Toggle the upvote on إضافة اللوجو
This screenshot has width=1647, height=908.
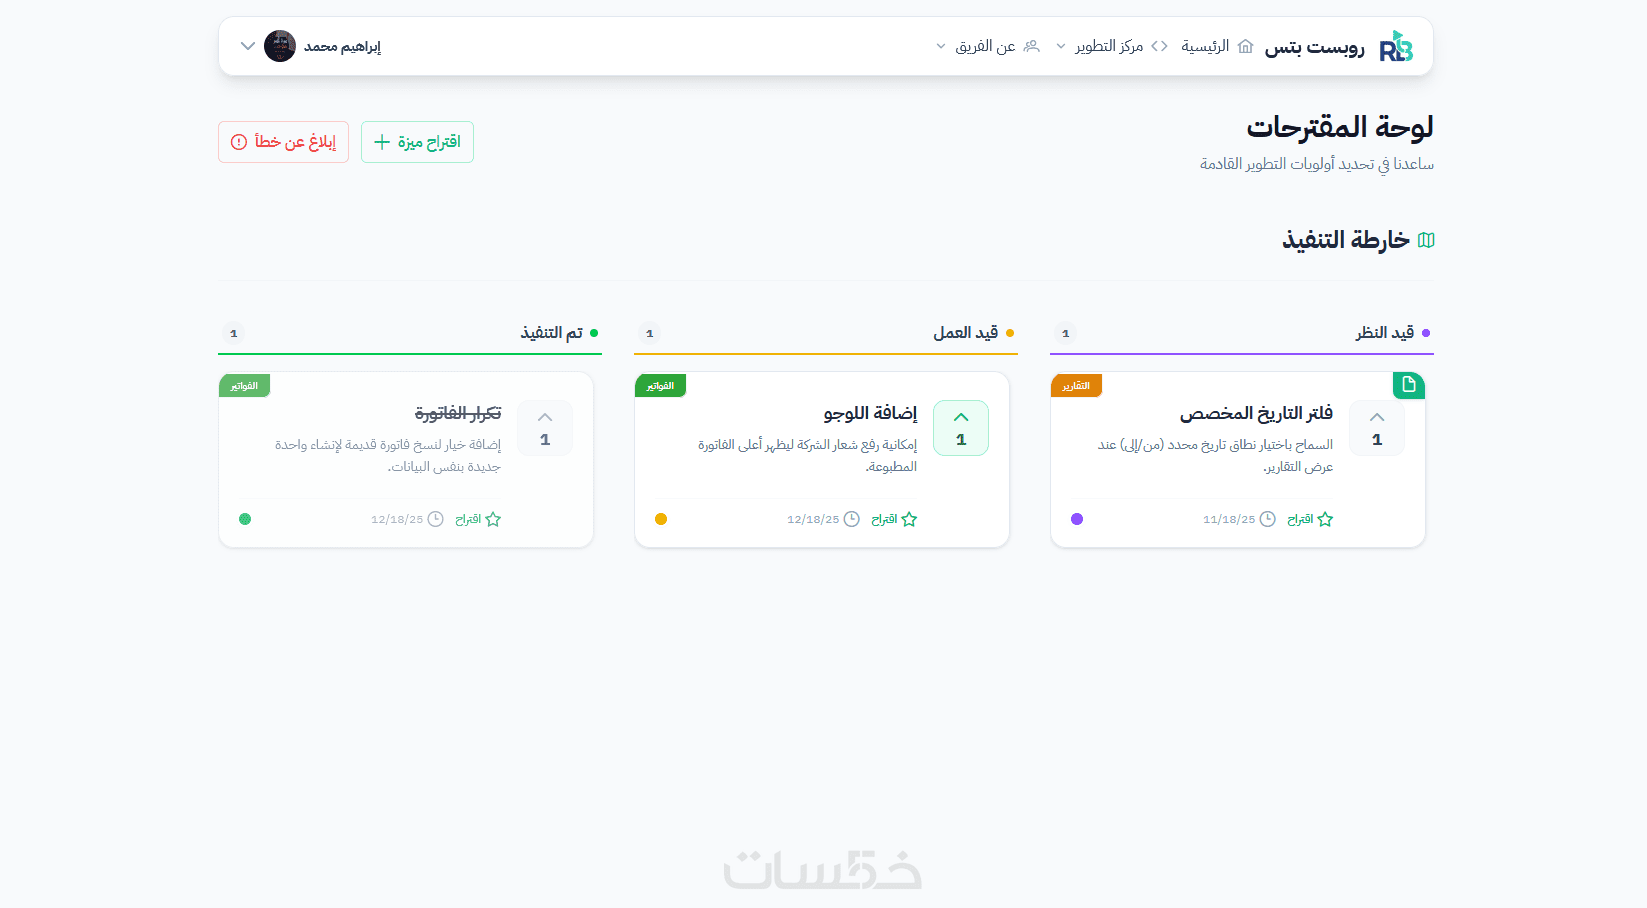click(961, 428)
